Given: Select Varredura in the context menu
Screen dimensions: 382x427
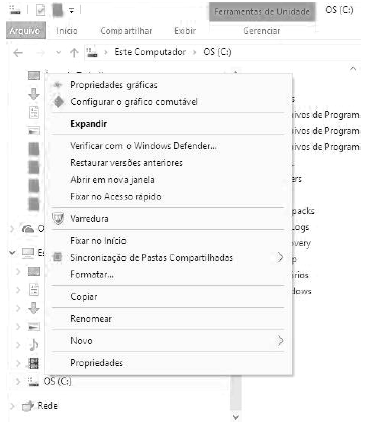Looking at the screenshot, I should point(169,219).
